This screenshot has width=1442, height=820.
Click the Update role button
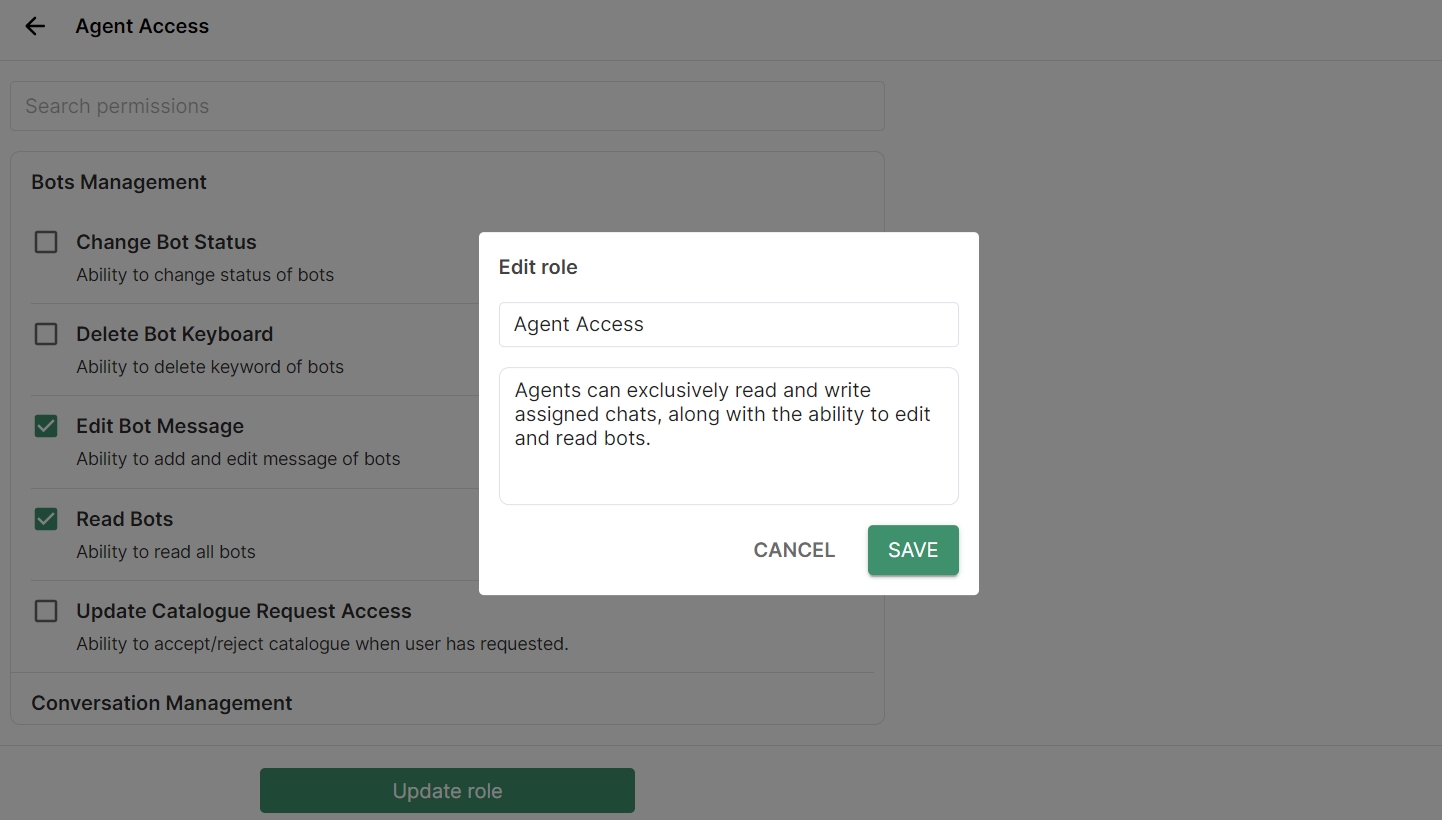(447, 791)
